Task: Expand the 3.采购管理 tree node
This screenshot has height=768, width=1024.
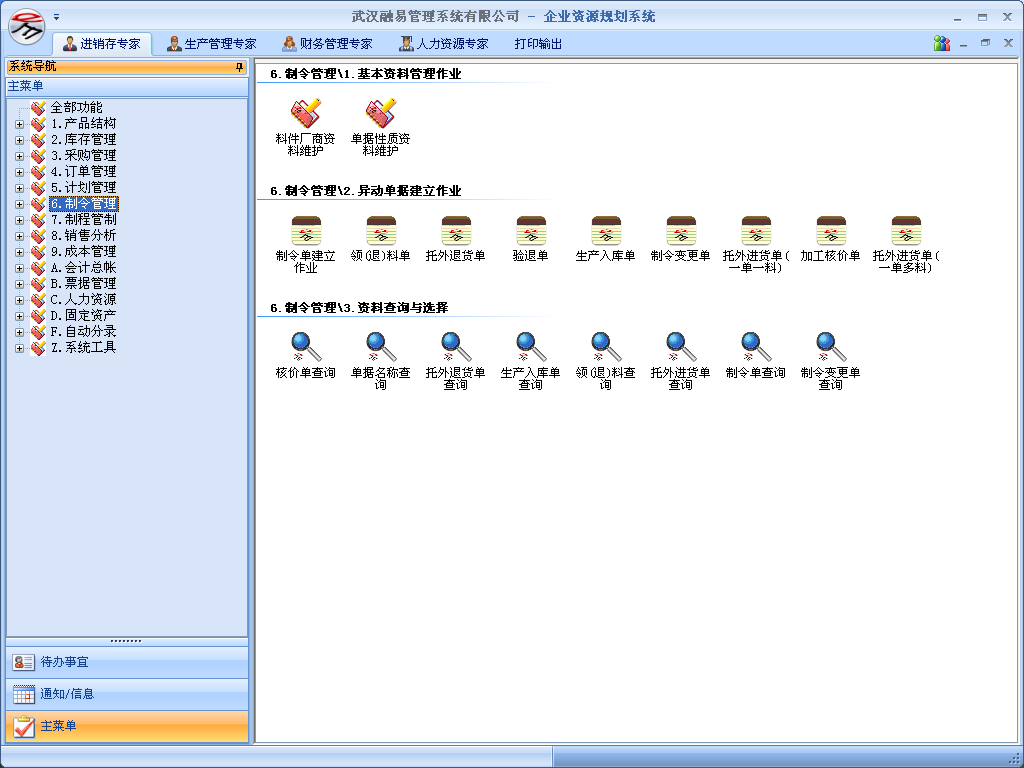Action: (19, 156)
